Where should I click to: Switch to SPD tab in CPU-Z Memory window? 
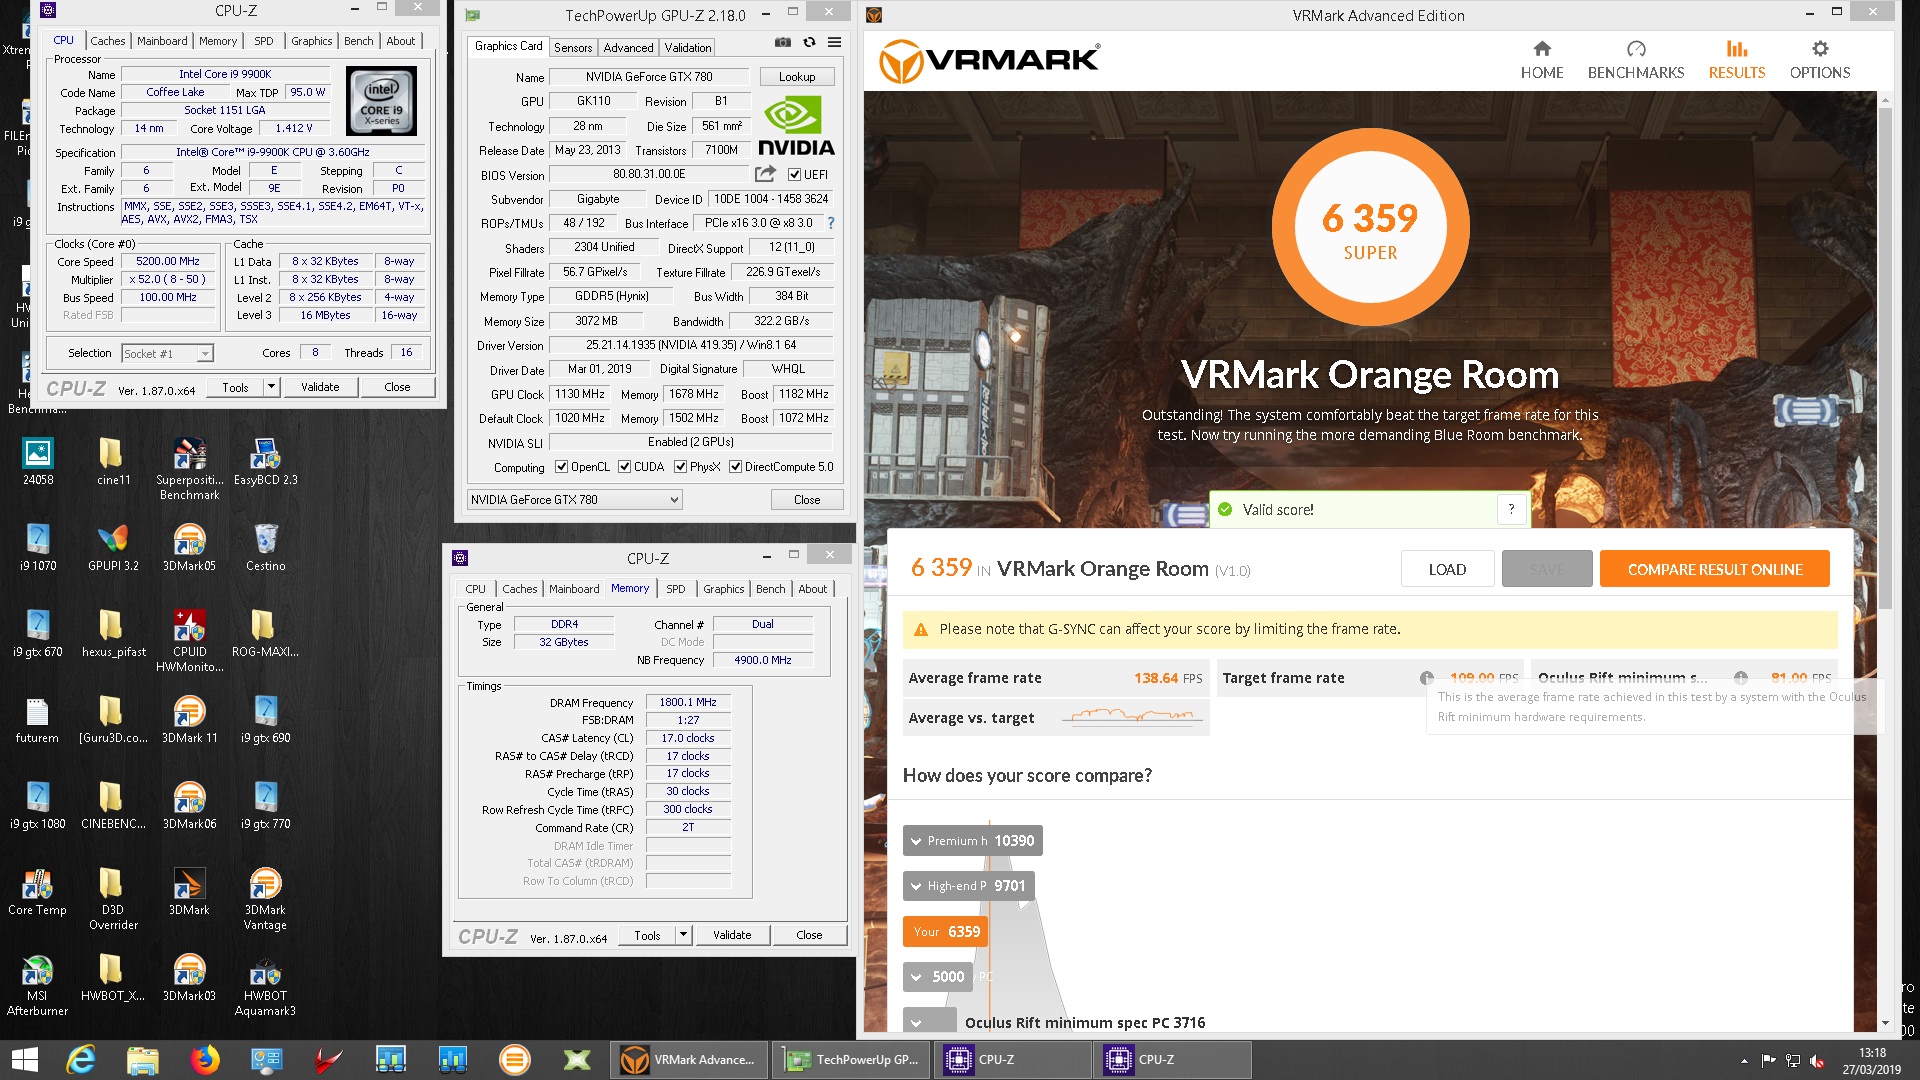tap(676, 589)
